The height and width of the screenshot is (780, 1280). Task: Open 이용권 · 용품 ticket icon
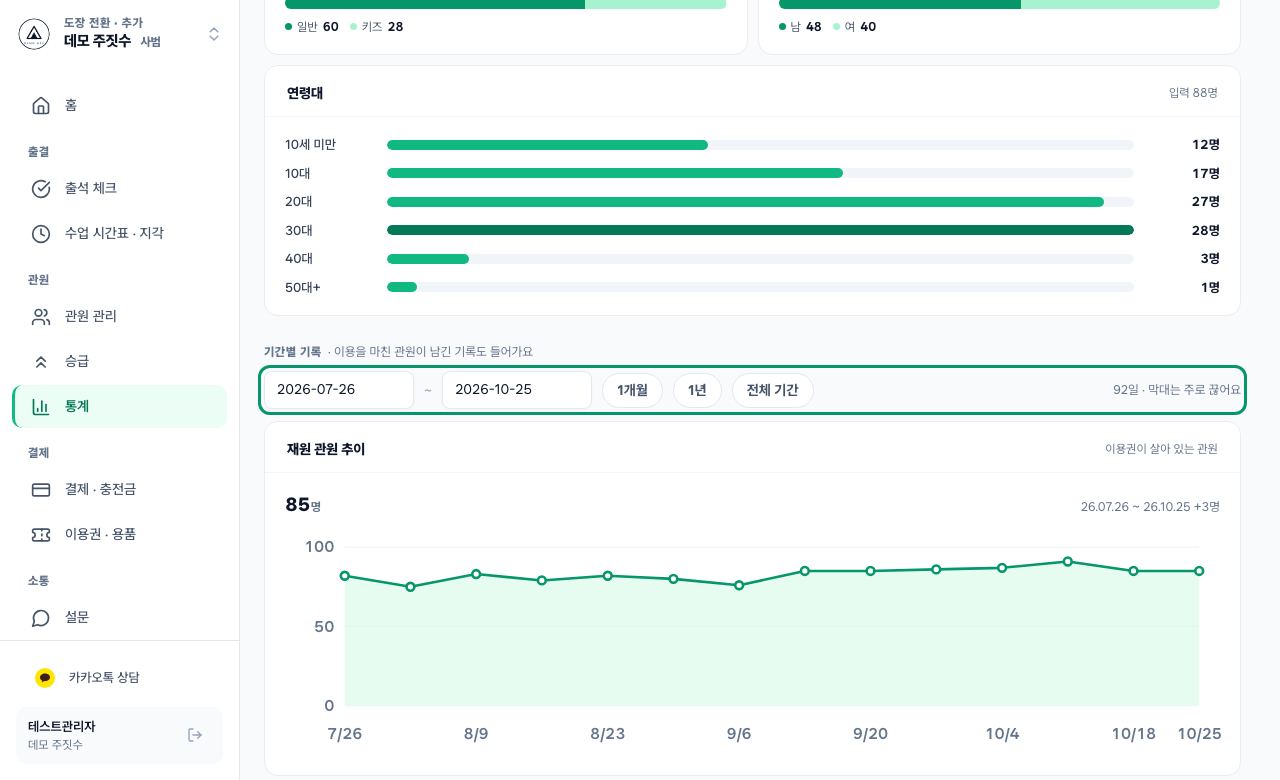[41, 535]
